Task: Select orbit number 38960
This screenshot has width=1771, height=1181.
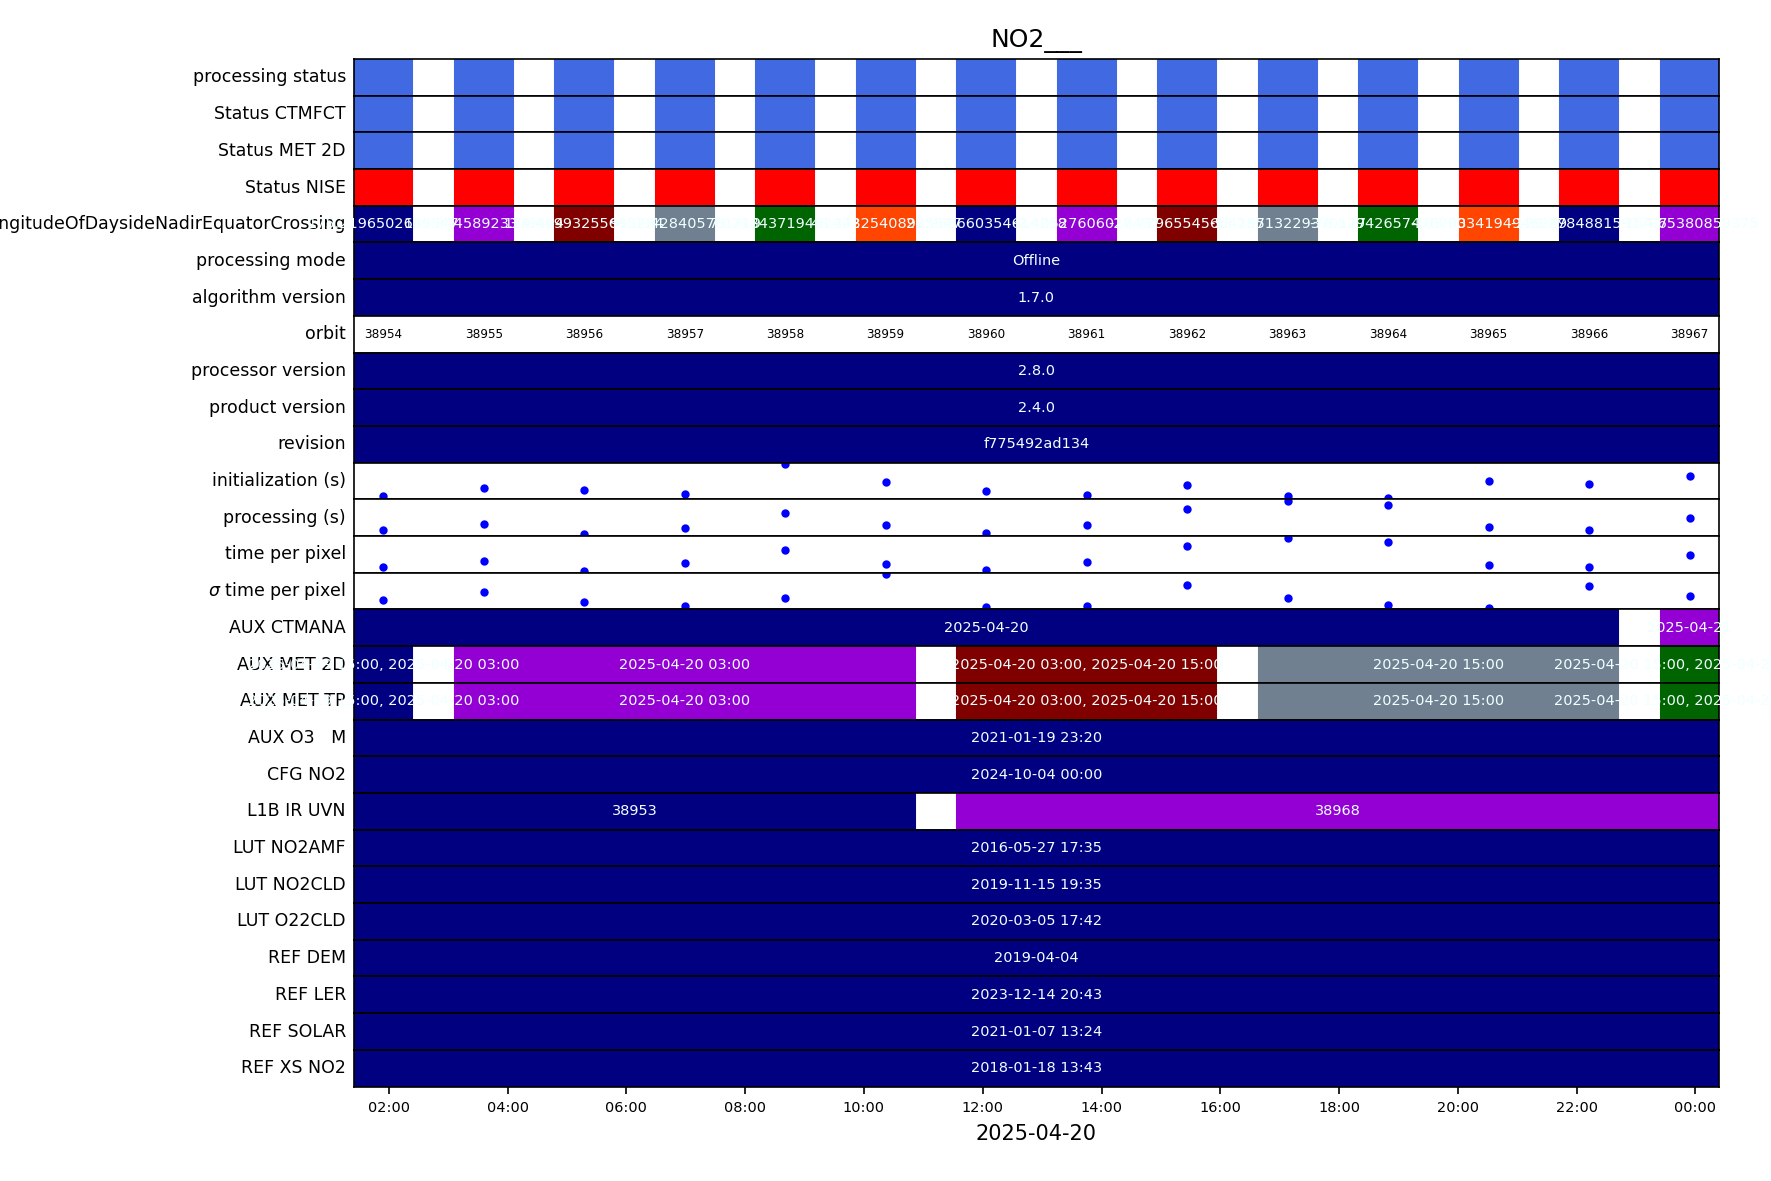Action: [985, 334]
